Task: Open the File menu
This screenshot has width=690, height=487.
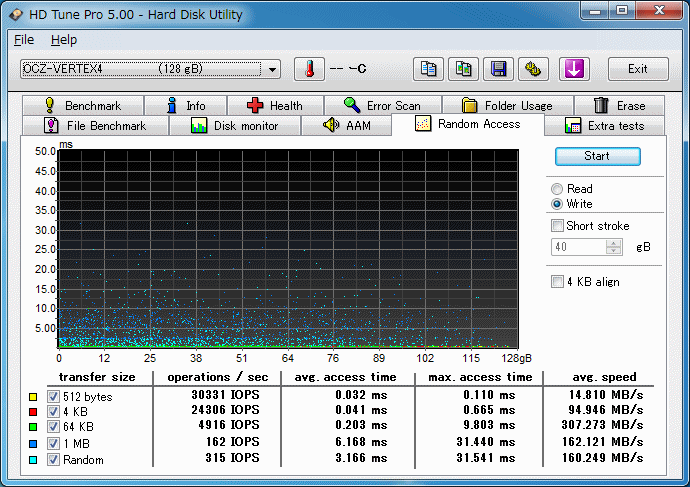Action: pos(24,40)
